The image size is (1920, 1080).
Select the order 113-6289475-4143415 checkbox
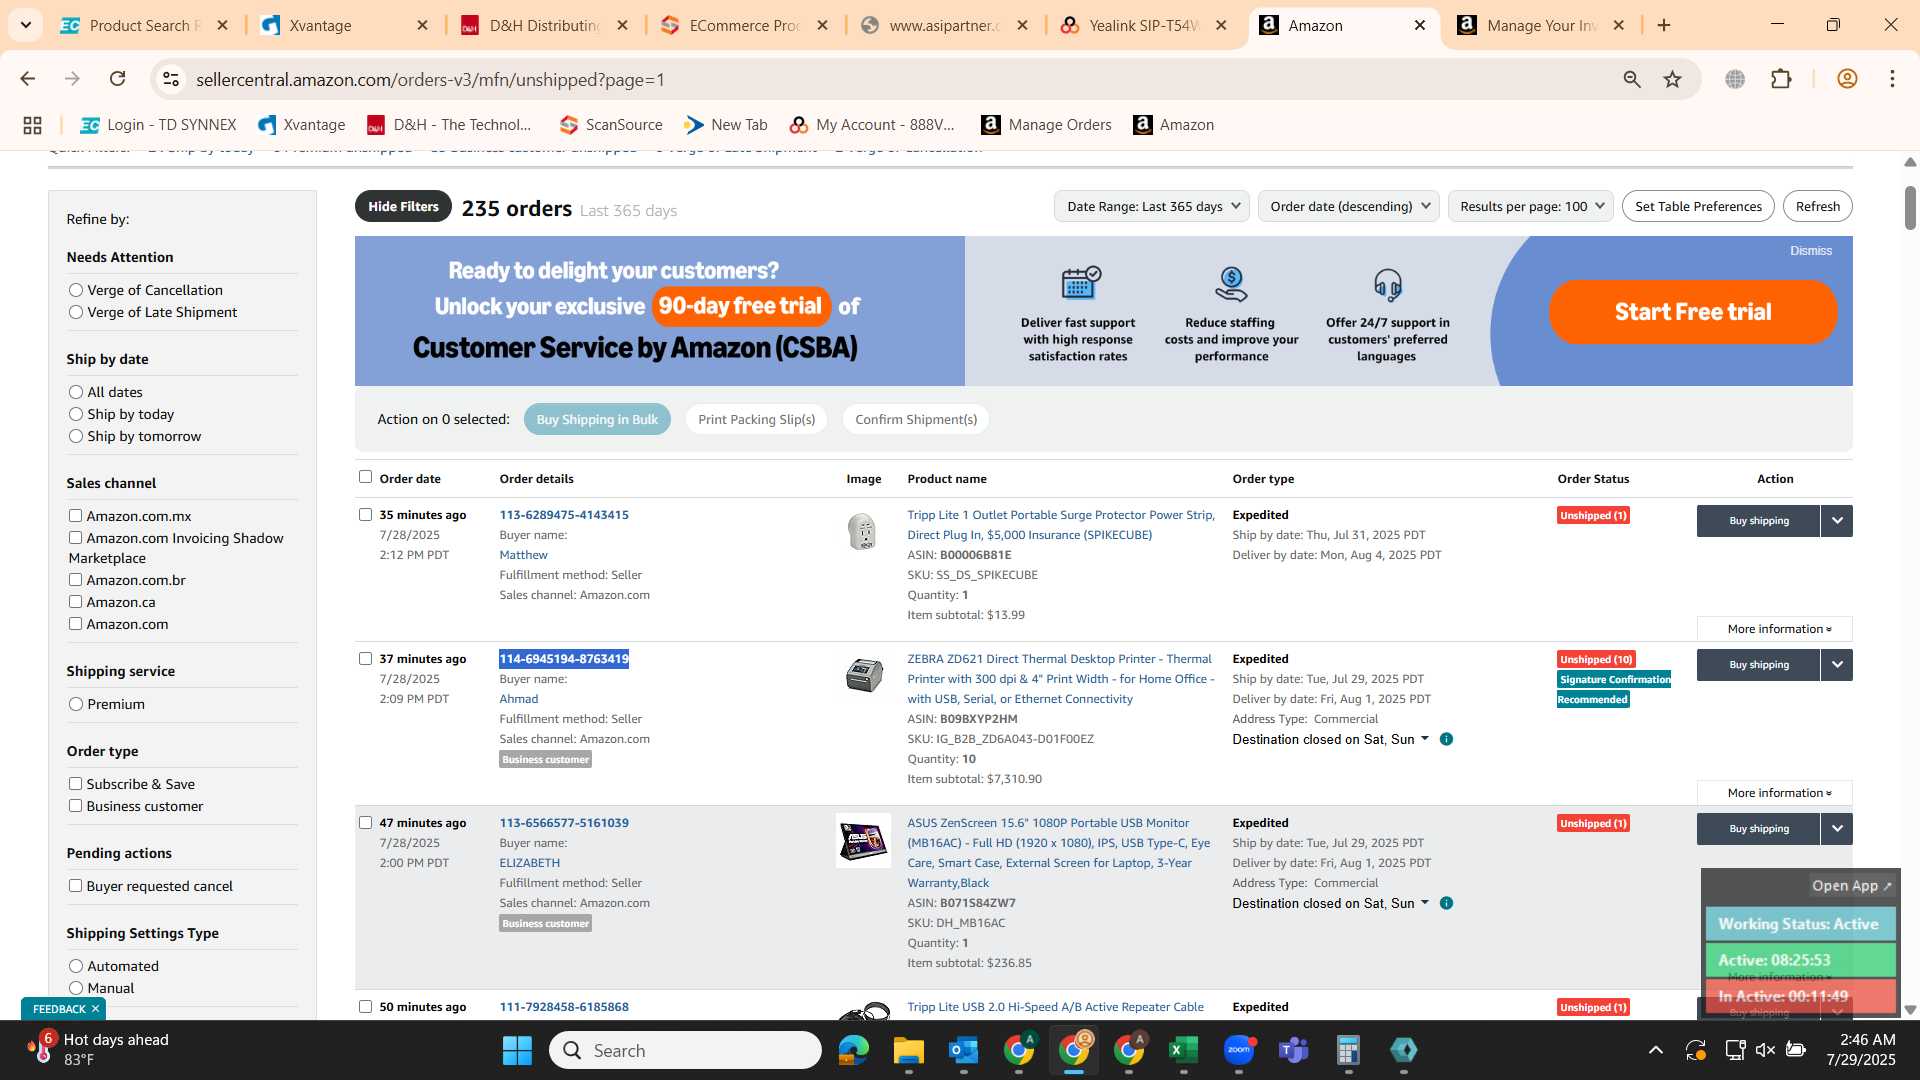coord(365,515)
